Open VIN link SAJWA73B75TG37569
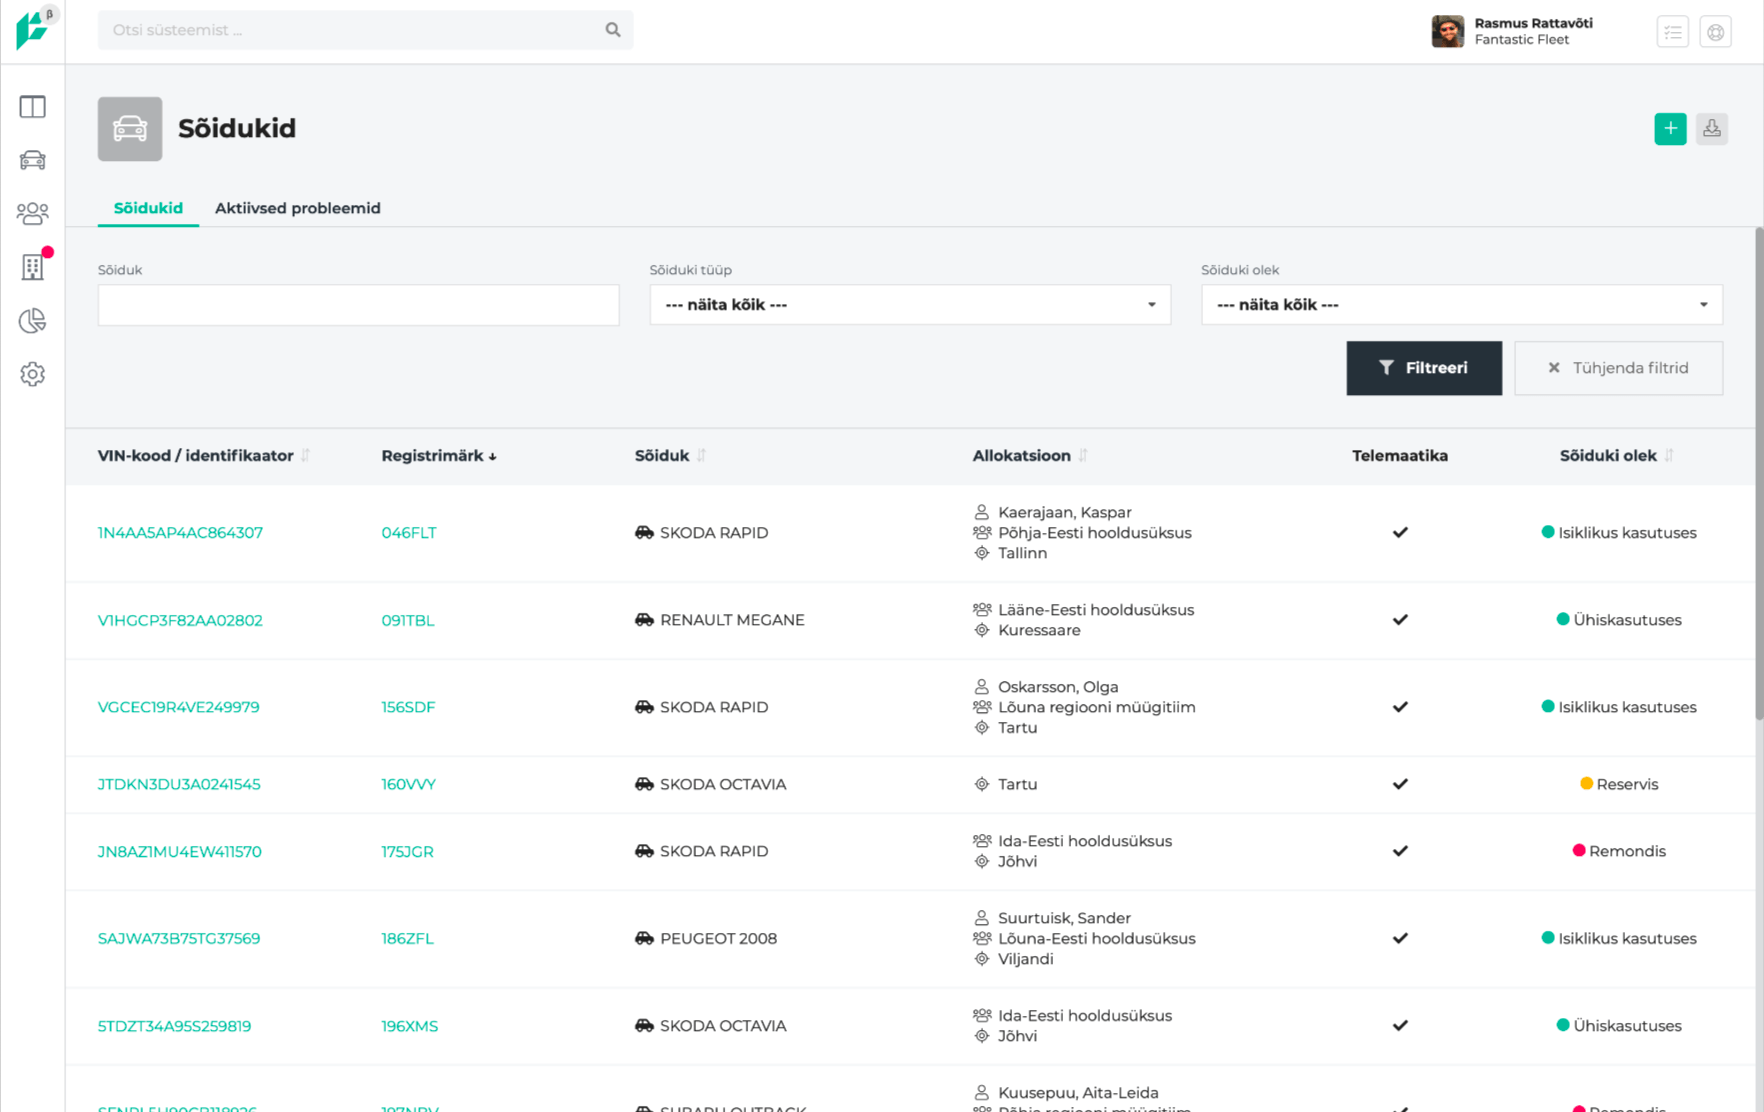 click(179, 938)
